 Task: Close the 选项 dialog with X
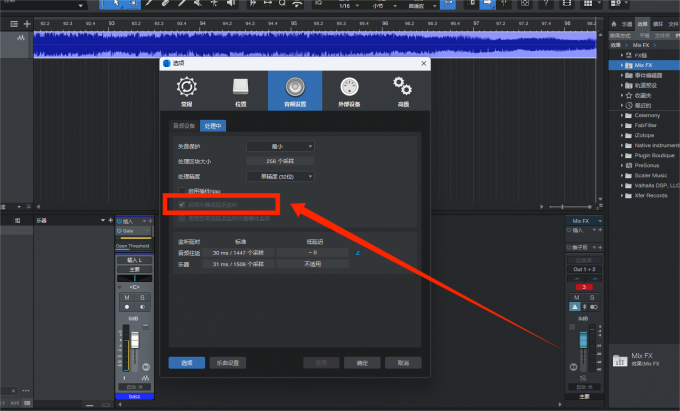point(424,63)
